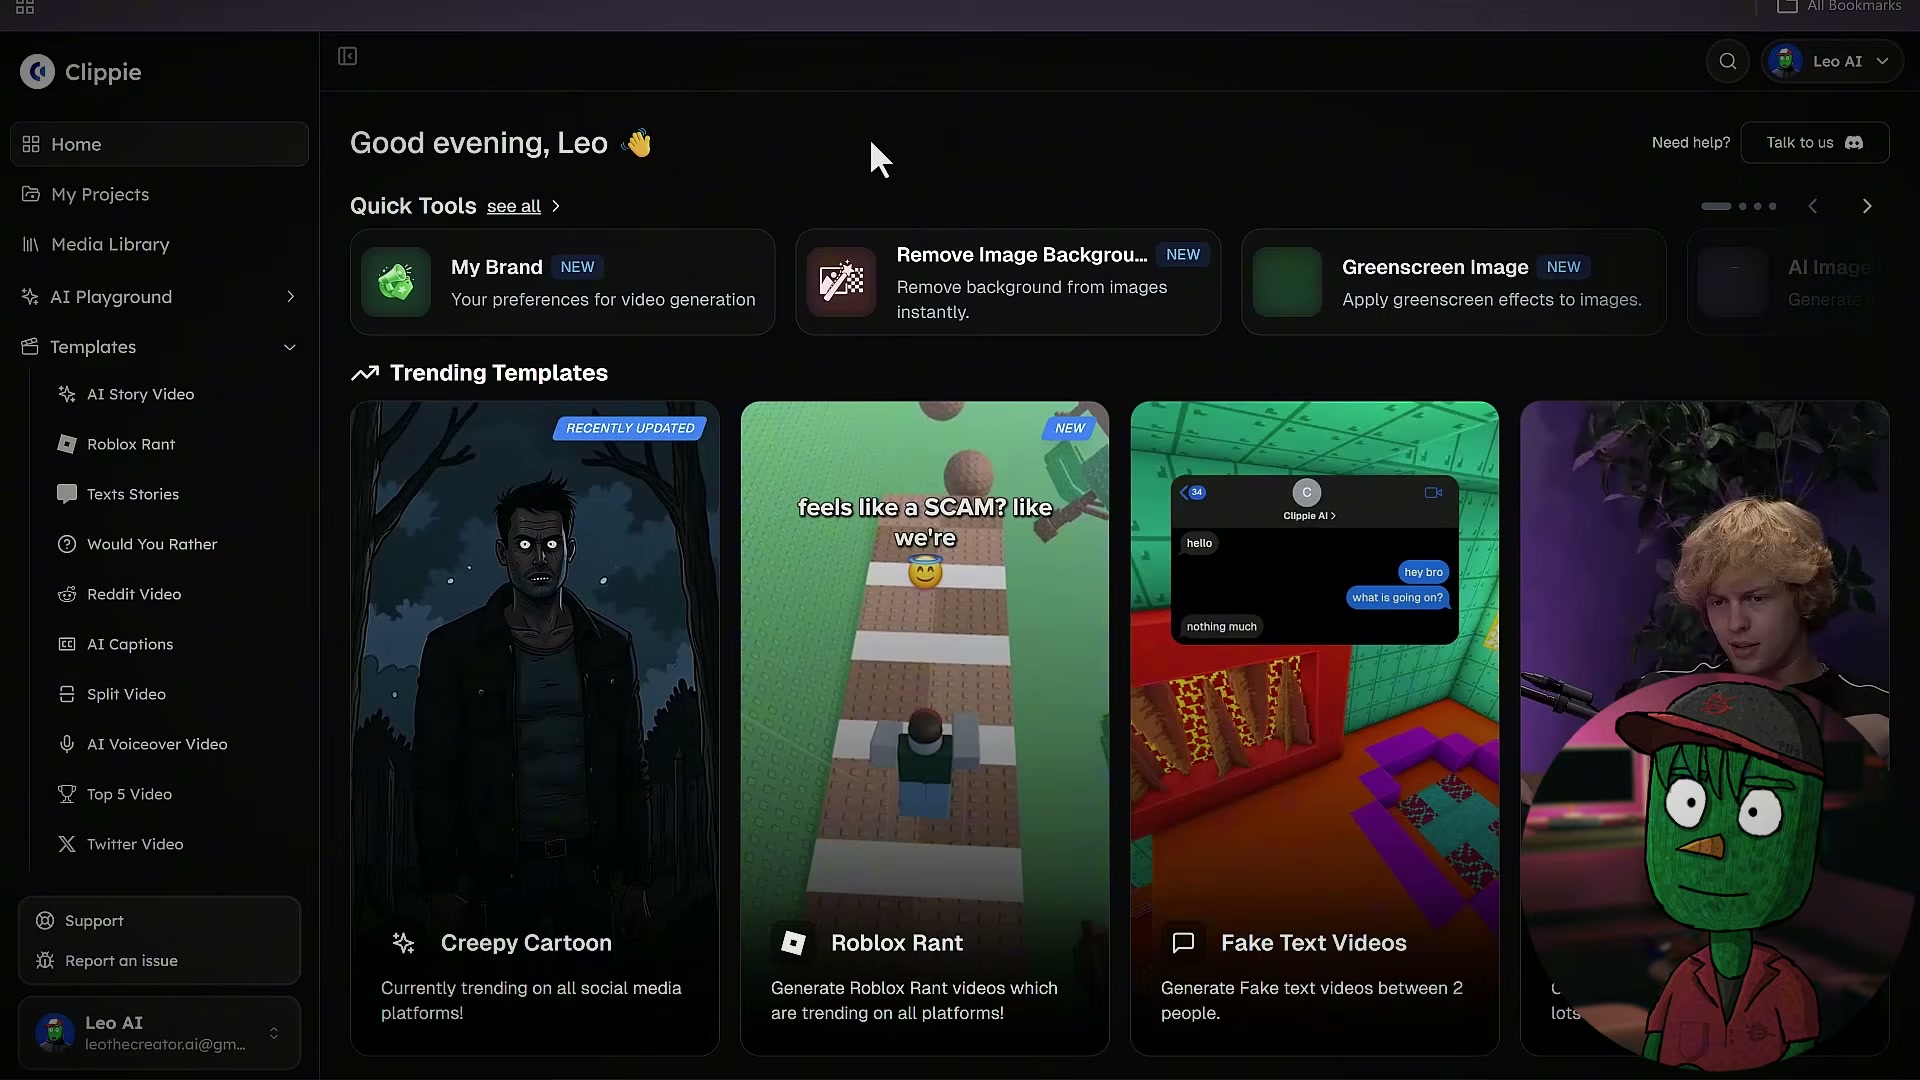This screenshot has height=1080, width=1920.
Task: Expand the AI Playground submenu chevron
Action: click(x=291, y=297)
